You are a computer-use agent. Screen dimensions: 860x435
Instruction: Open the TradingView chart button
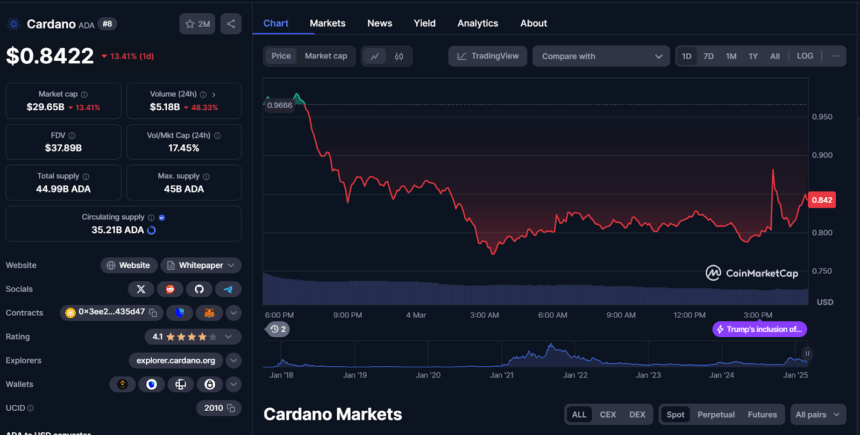(x=488, y=56)
